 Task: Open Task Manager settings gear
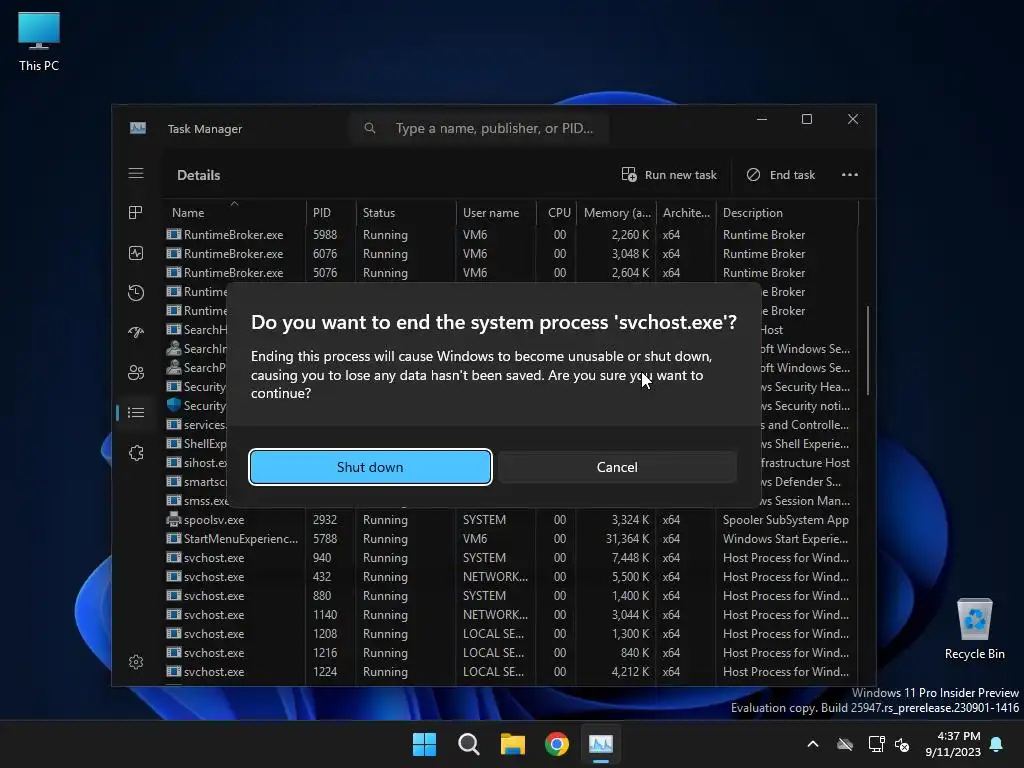[x=136, y=662]
